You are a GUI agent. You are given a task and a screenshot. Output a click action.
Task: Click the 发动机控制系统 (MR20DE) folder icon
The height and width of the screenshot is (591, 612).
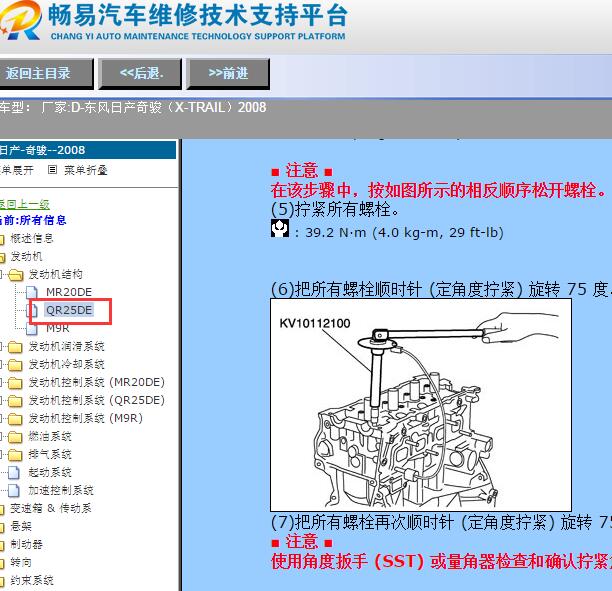point(15,383)
